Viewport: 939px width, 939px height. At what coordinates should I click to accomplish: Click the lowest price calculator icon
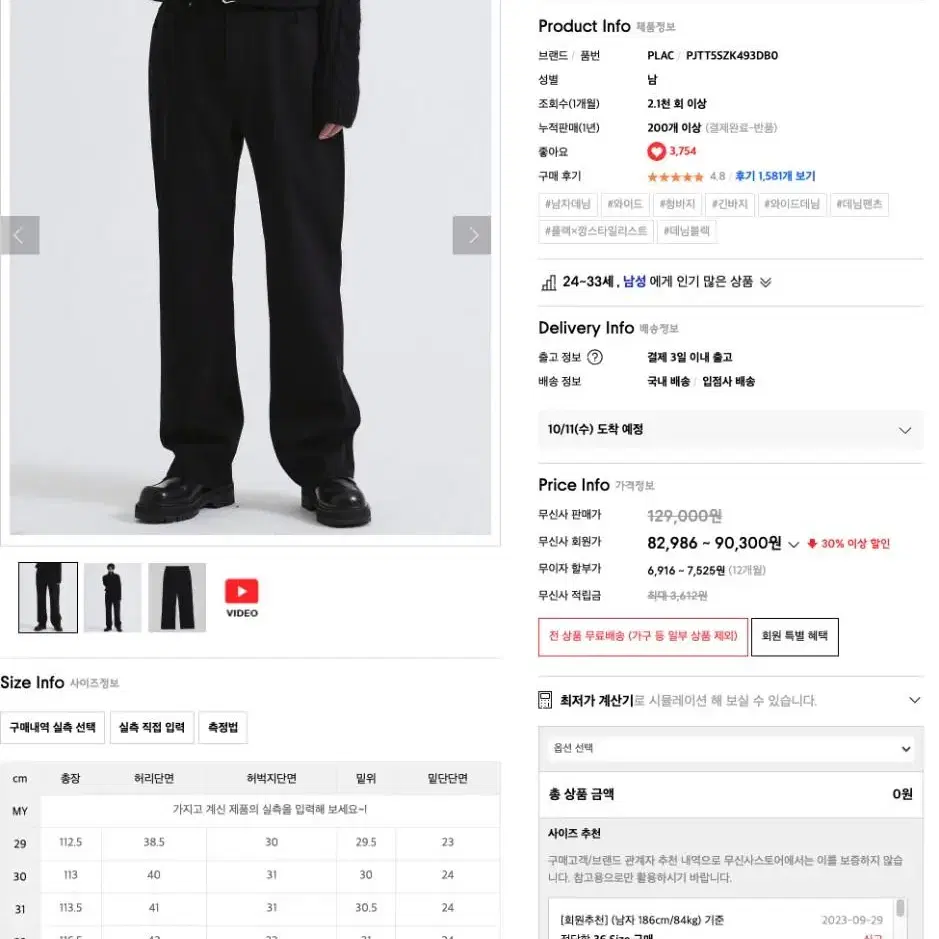[545, 700]
